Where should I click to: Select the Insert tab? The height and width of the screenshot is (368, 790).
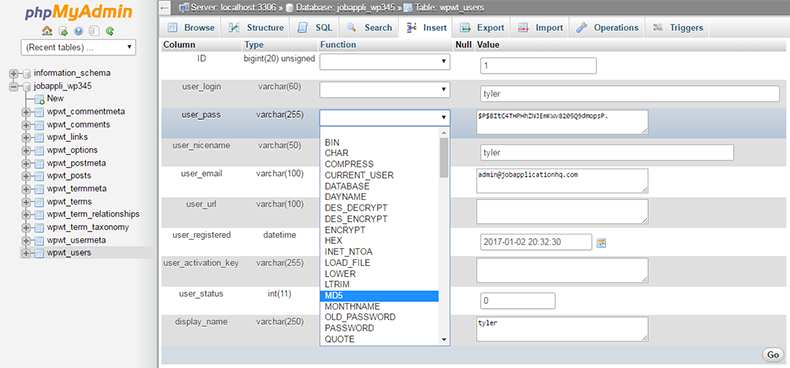(426, 28)
